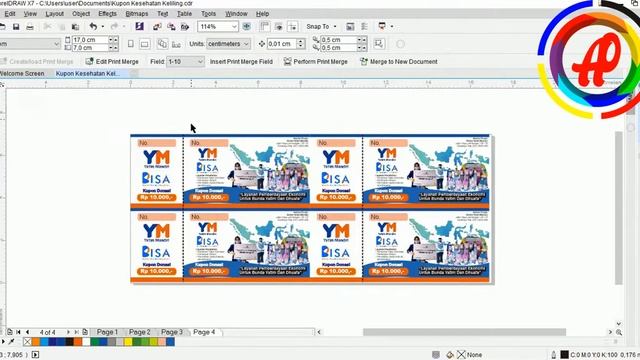Click the Treat as filled icon
The height and width of the screenshot is (360, 640).
coord(378,44)
